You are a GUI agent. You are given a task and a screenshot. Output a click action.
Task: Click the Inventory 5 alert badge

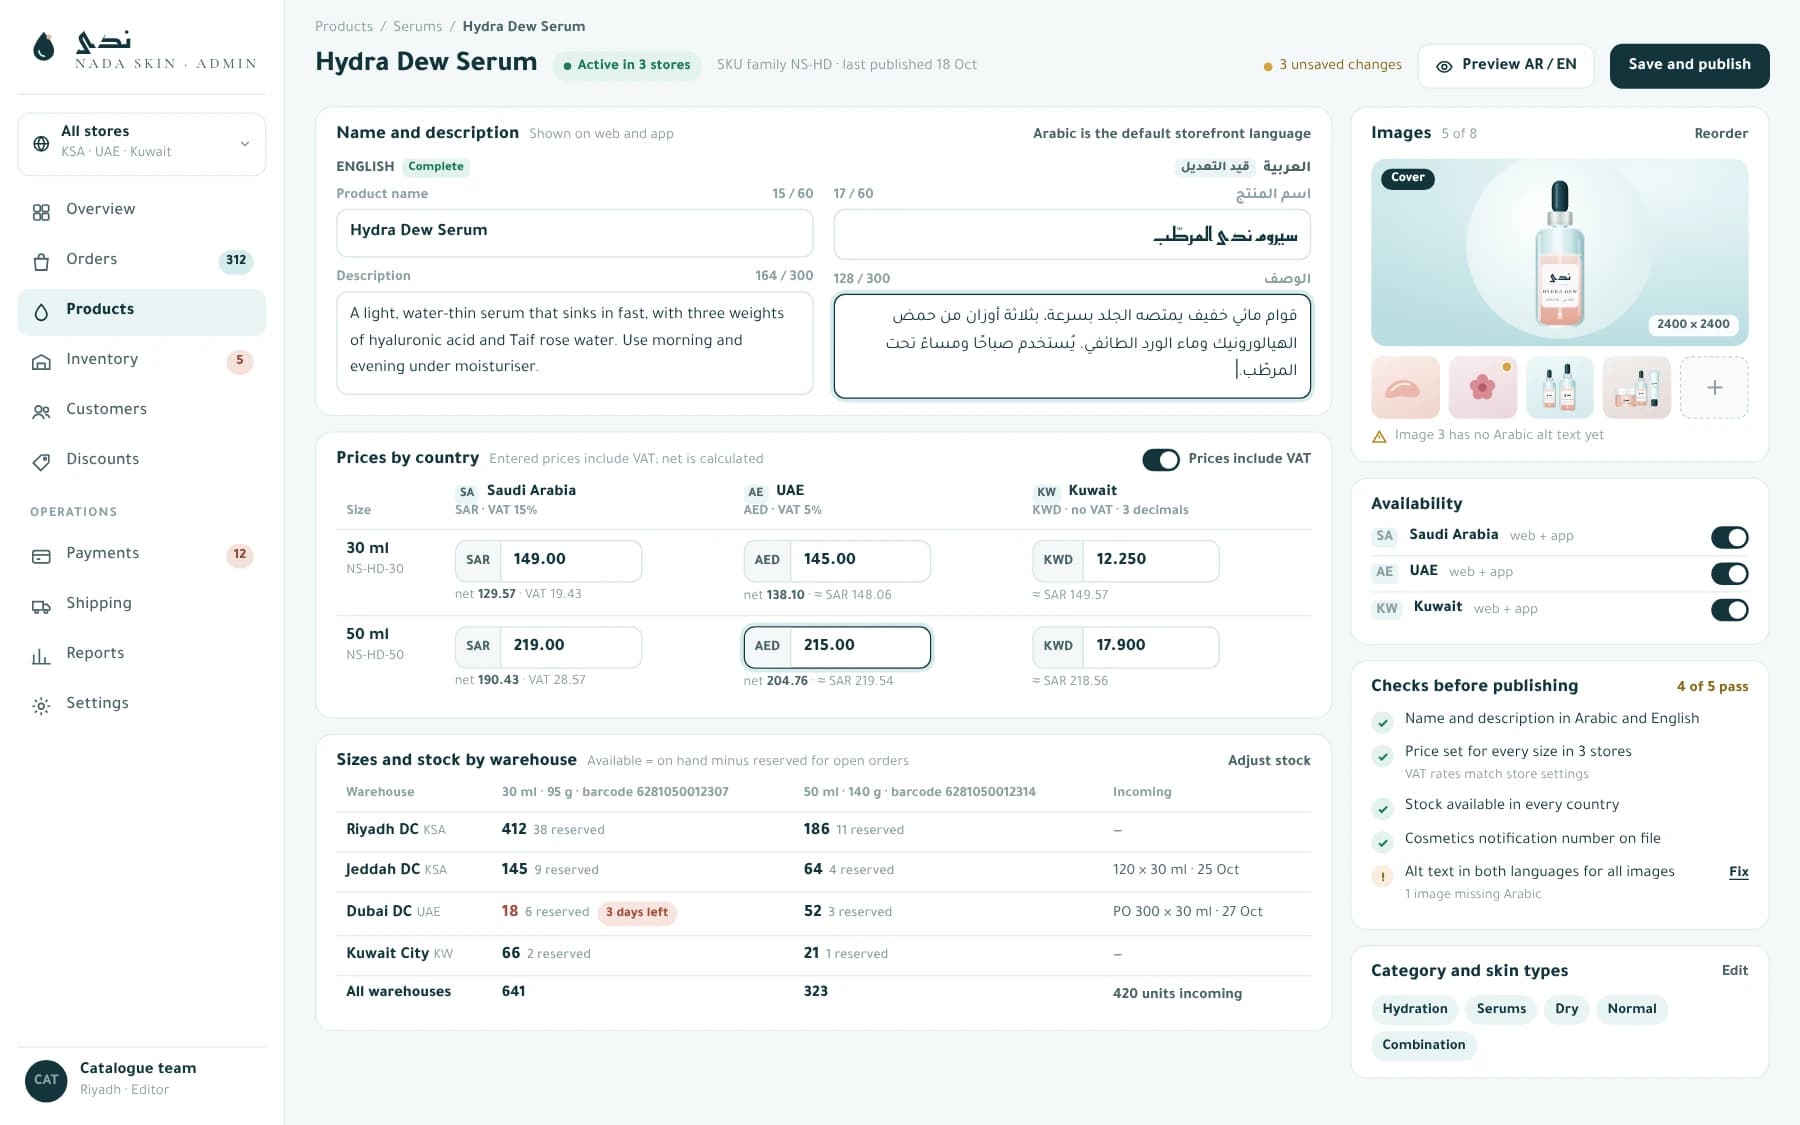pos(240,360)
